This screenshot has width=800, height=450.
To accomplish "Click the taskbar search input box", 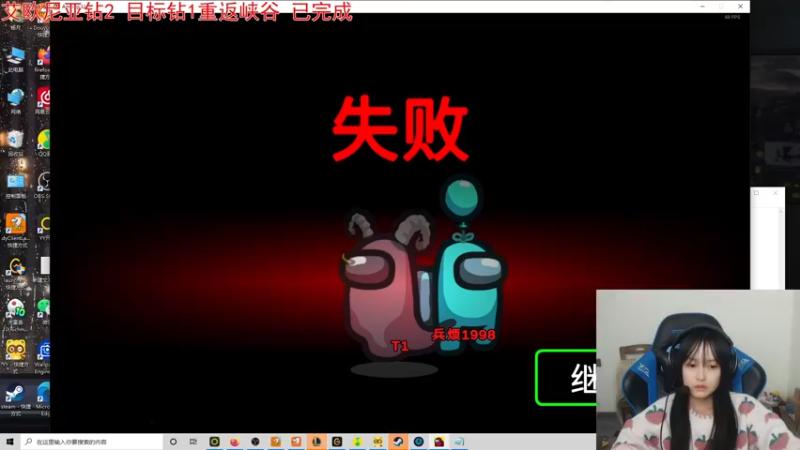I will pos(92,442).
